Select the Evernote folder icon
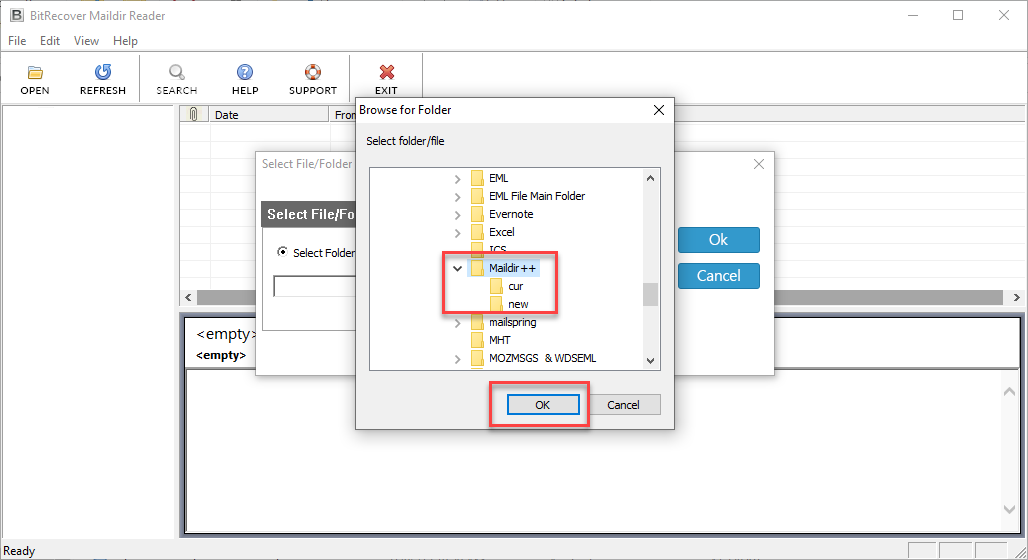This screenshot has width=1028, height=560. click(x=477, y=214)
